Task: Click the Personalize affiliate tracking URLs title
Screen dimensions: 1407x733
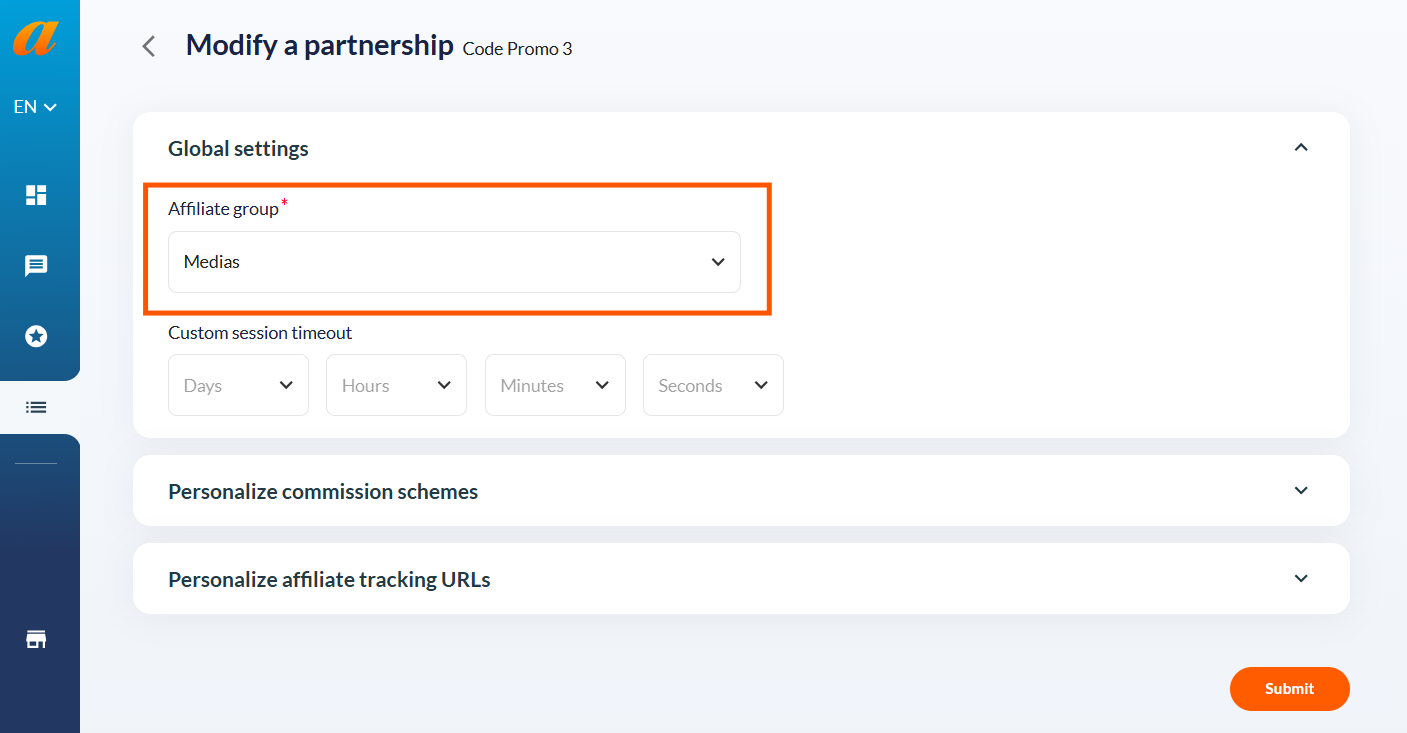Action: coord(329,579)
